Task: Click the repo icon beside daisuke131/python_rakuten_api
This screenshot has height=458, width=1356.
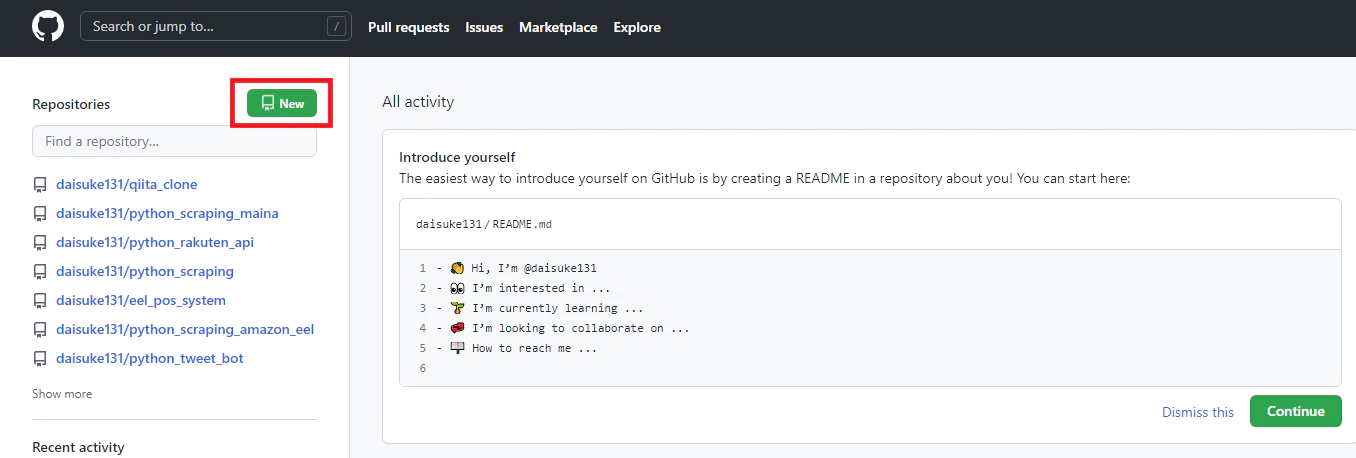Action: pyautogui.click(x=40, y=243)
